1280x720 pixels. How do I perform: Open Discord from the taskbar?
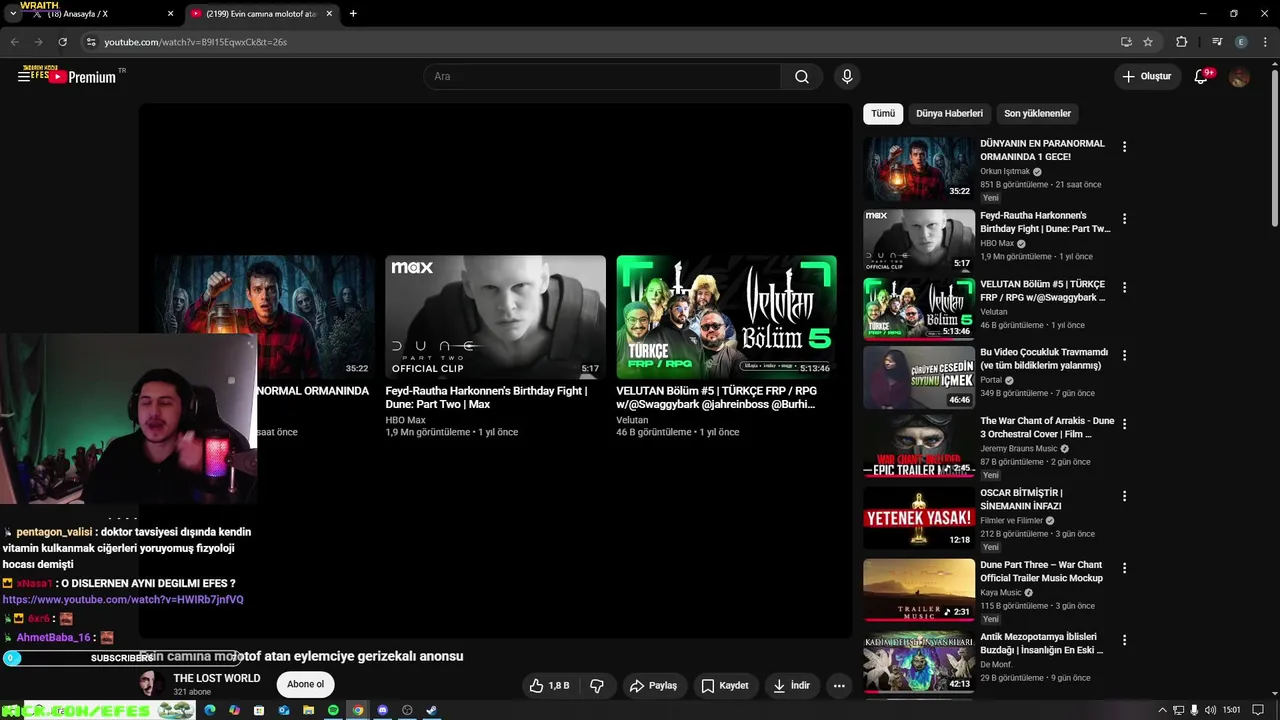click(382, 710)
